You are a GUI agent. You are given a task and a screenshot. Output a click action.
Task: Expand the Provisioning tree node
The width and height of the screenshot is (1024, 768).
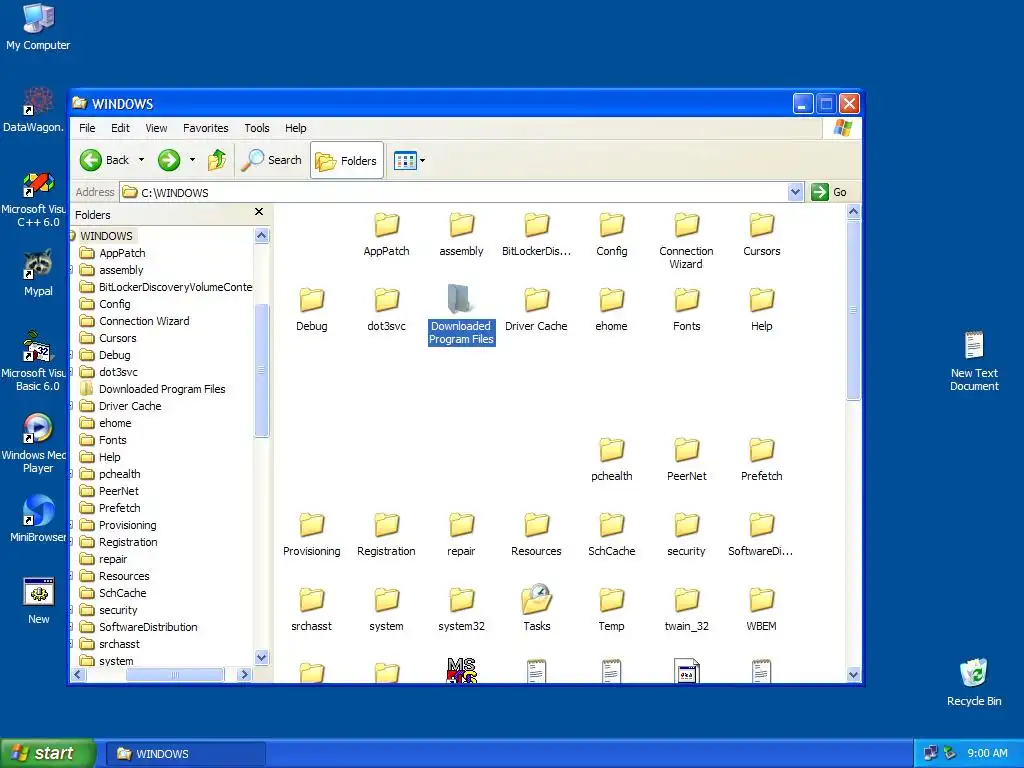pyautogui.click(x=71, y=524)
